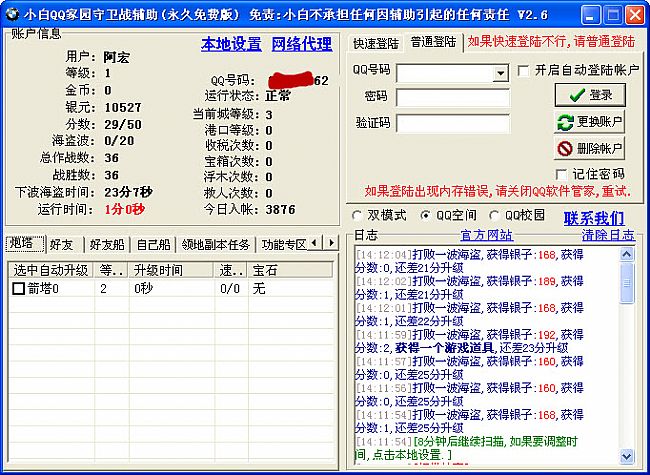Maximize the 小白QQ家园守卫战辅助 window
650x475 pixels.
(x=612, y=16)
